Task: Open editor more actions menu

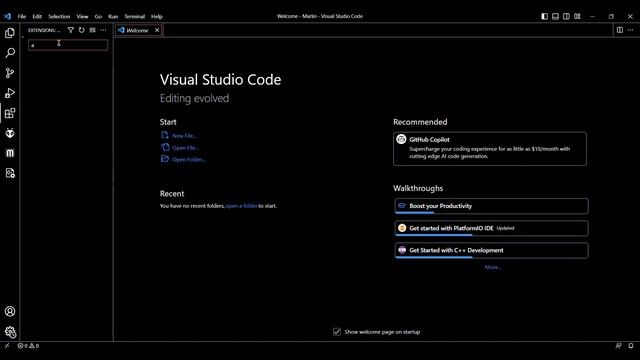Action: coord(631,30)
